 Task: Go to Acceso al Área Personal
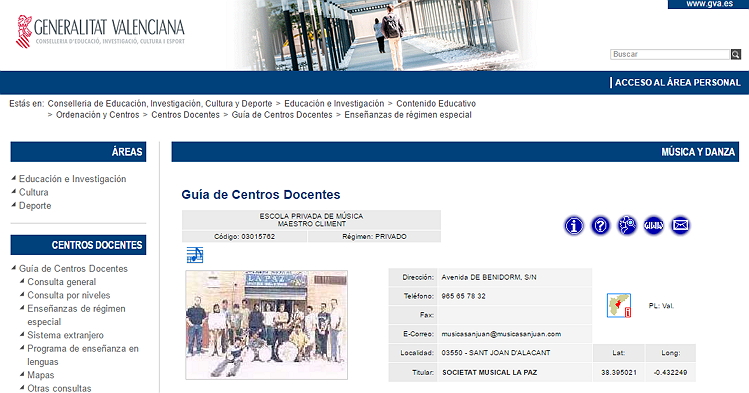(x=677, y=83)
